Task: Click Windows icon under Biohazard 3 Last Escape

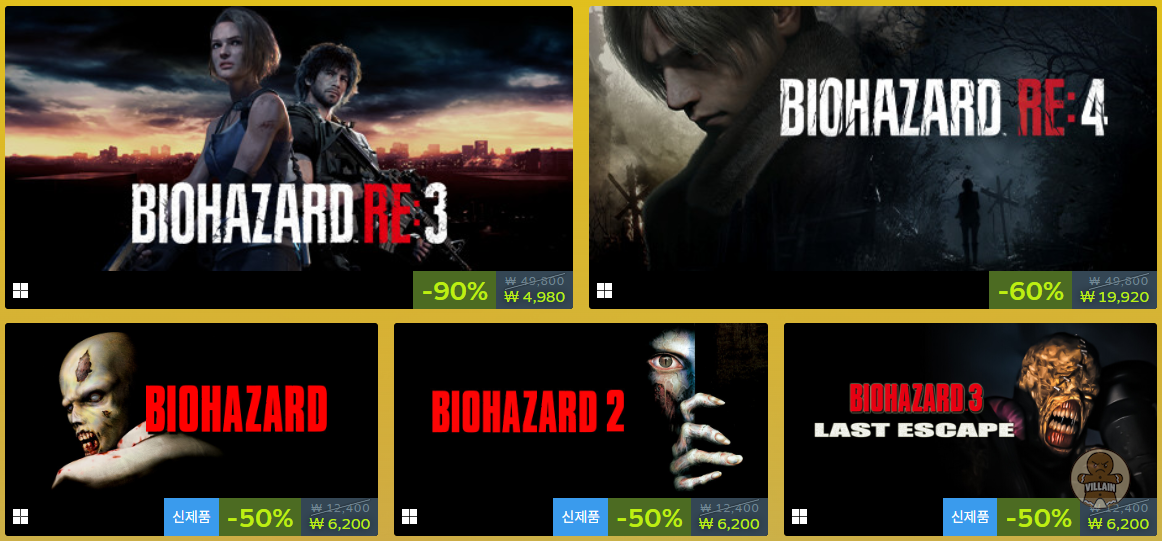Action: tap(799, 517)
